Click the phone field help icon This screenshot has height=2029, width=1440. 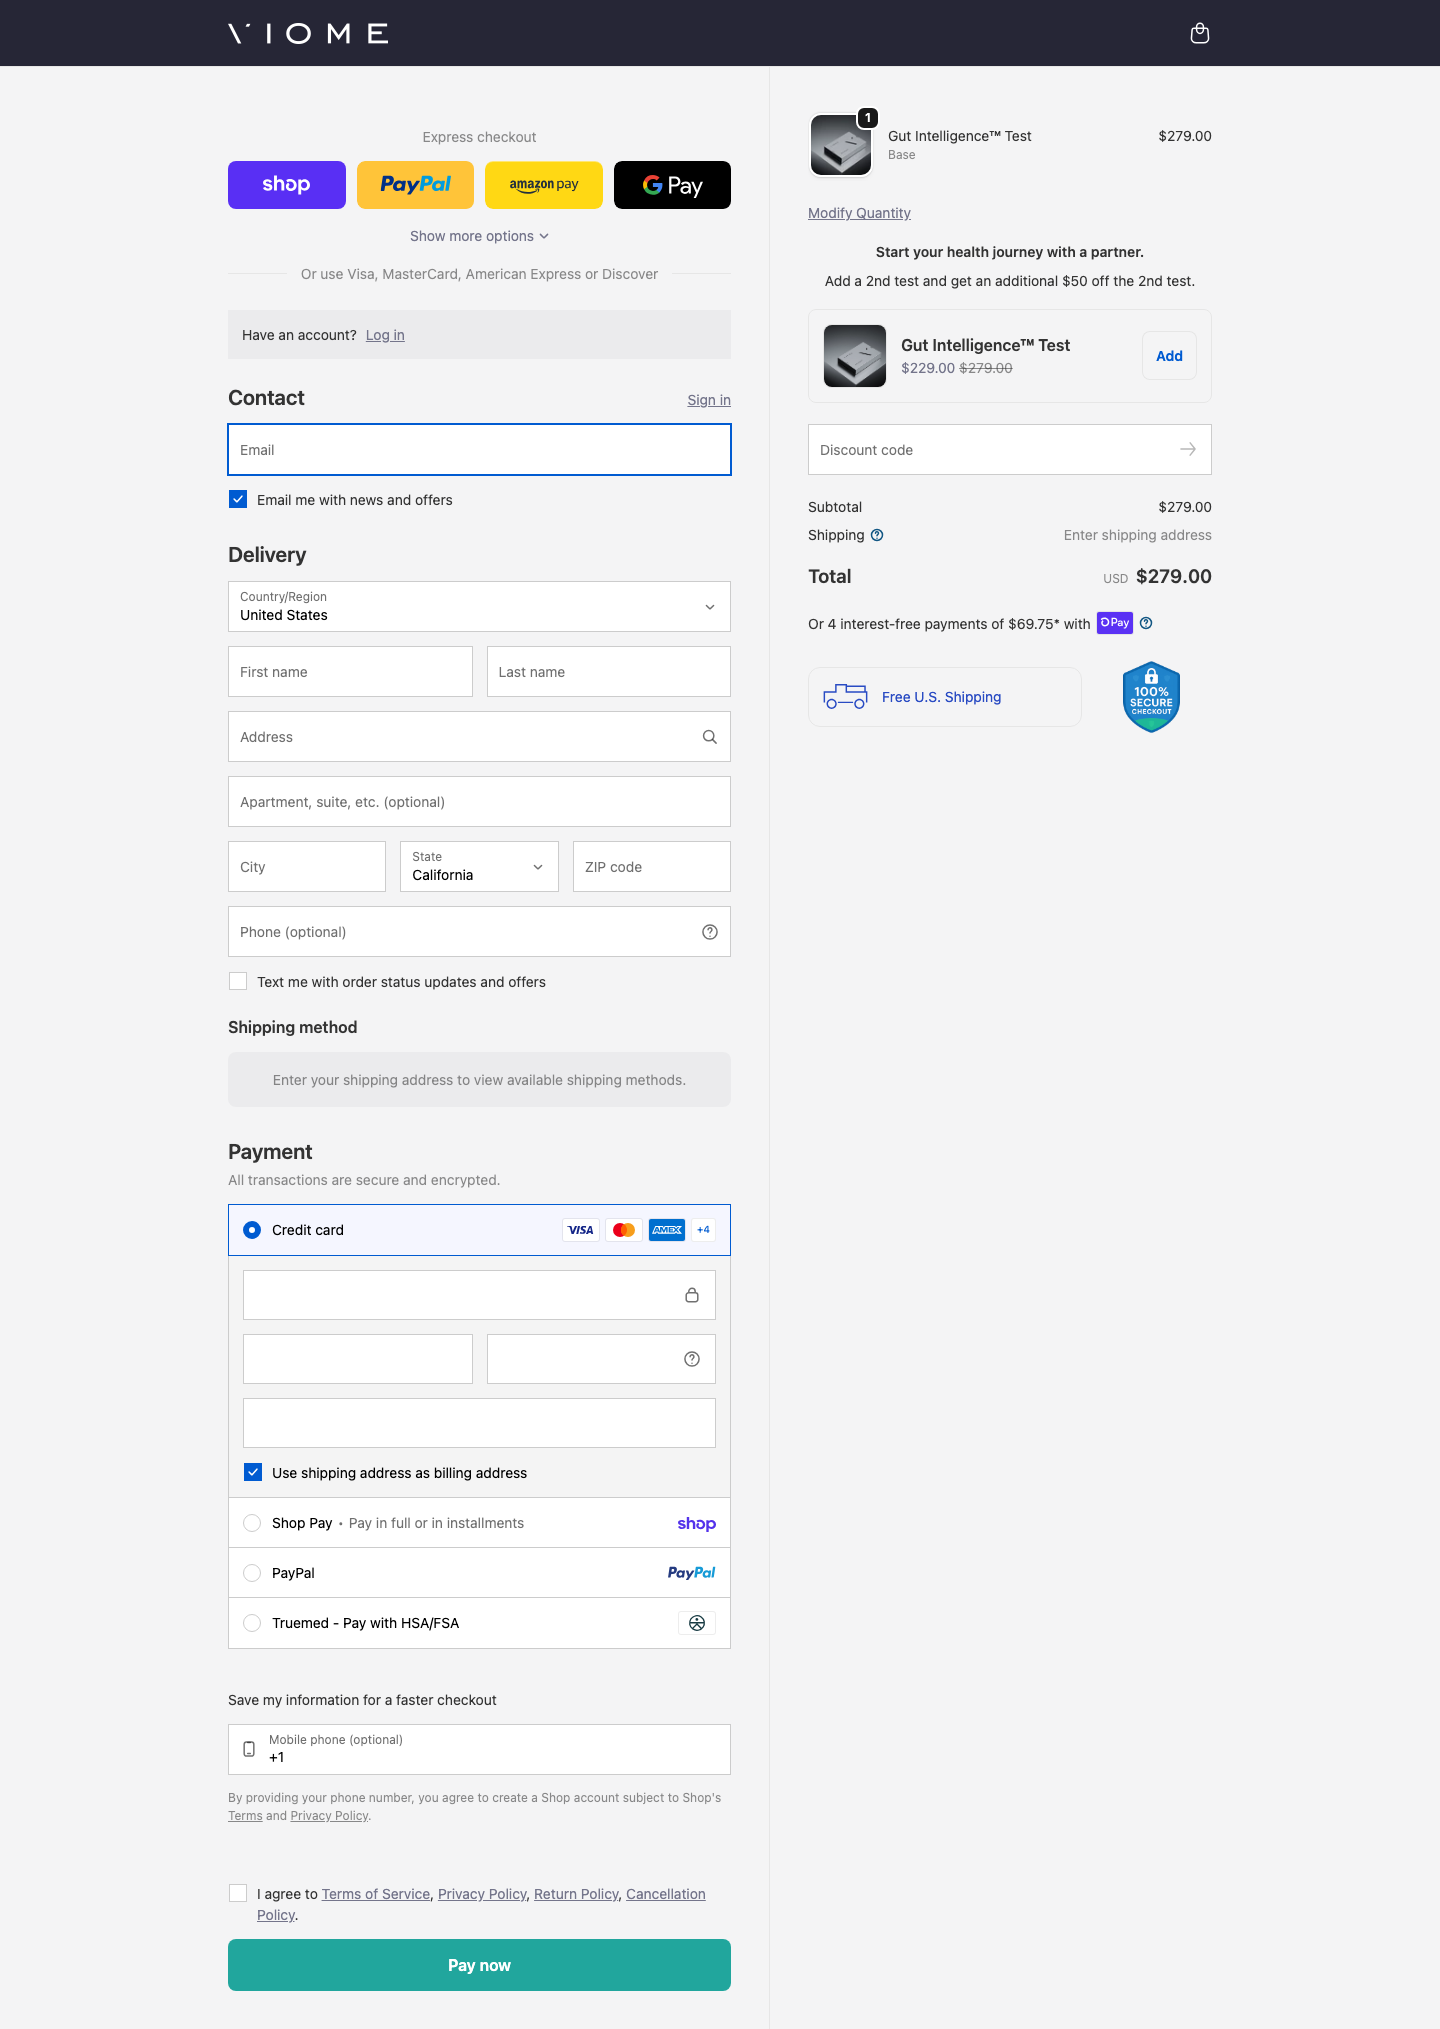710,932
